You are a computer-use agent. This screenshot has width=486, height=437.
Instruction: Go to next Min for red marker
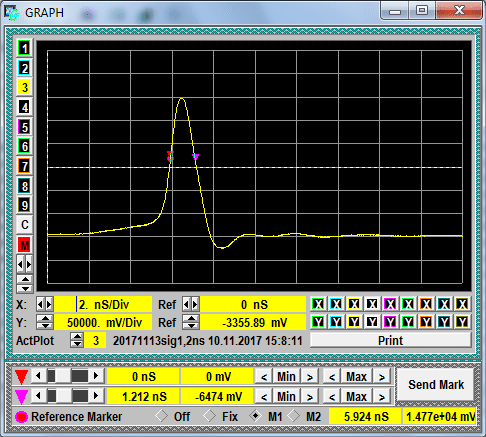pos(310,377)
